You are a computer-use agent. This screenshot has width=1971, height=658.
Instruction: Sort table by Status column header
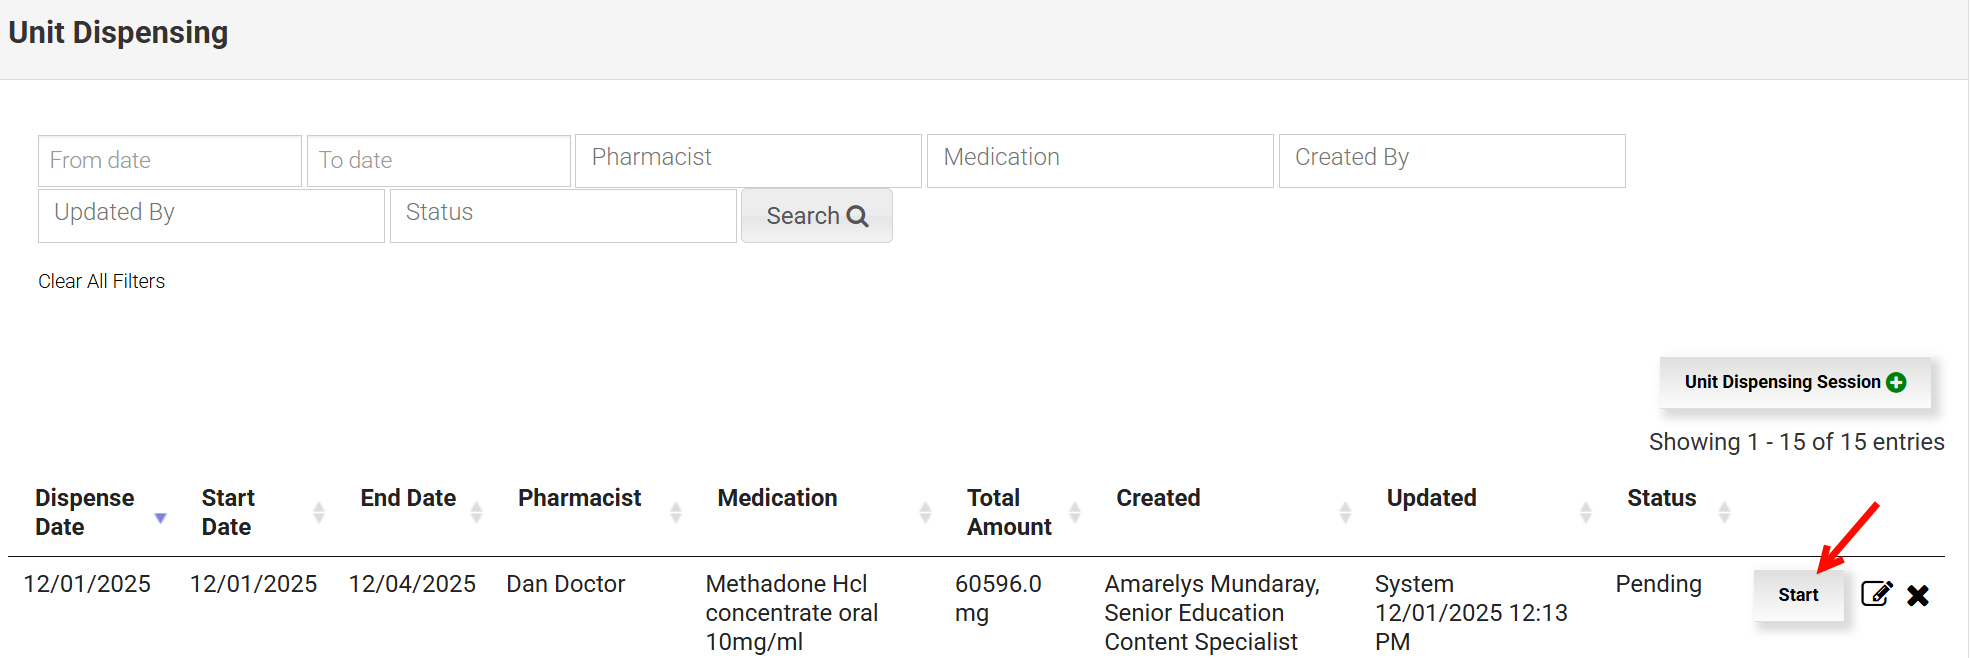click(x=1661, y=498)
